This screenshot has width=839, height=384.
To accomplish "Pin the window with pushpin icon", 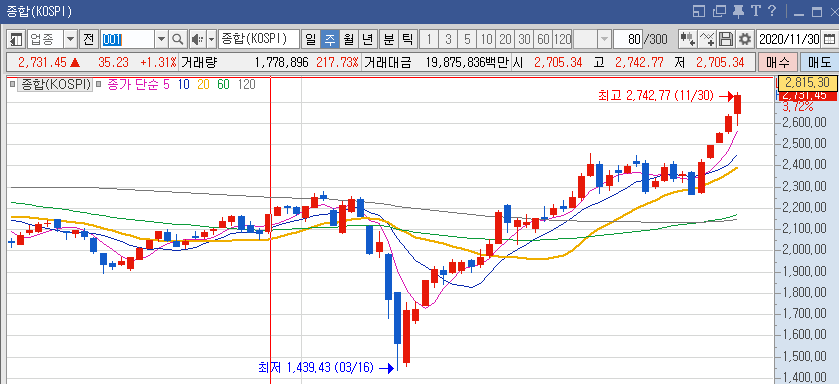I will click(738, 11).
